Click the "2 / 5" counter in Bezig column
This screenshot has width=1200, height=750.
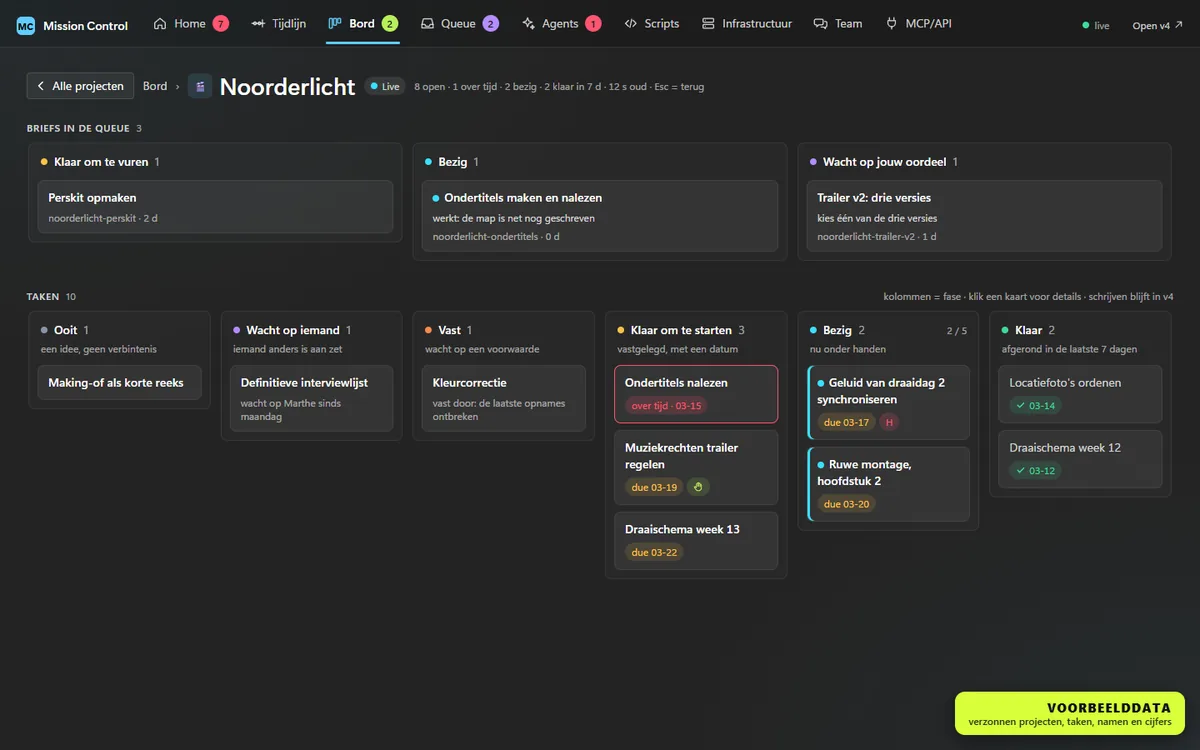point(957,331)
